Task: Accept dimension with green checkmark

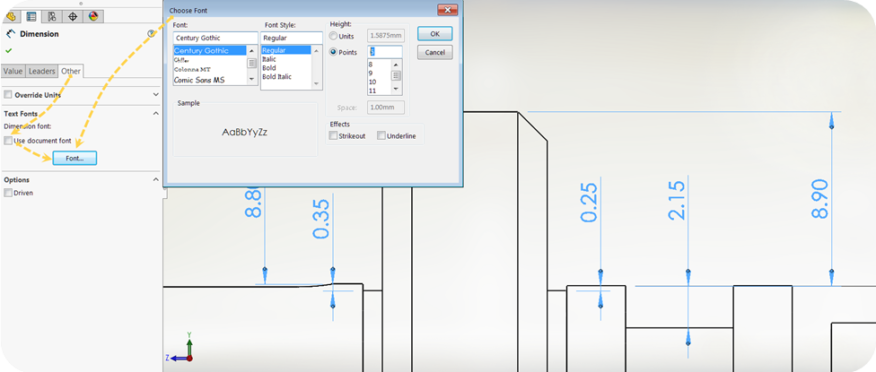Action: click(8, 50)
